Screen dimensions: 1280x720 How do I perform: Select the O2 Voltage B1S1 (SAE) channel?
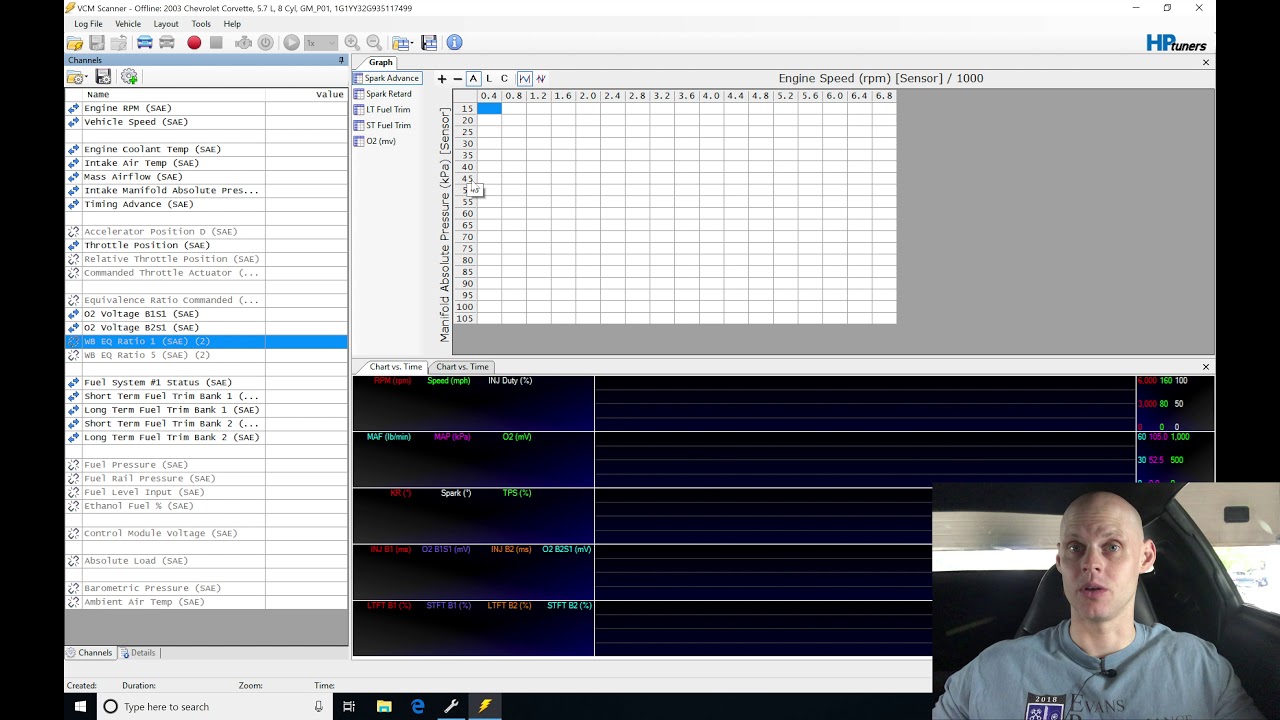206,314
